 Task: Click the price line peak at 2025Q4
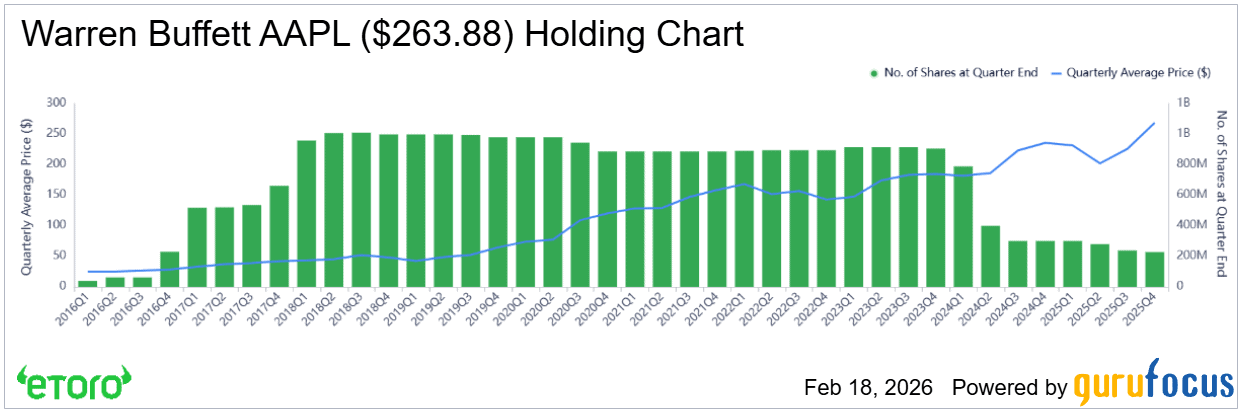coord(1154,124)
